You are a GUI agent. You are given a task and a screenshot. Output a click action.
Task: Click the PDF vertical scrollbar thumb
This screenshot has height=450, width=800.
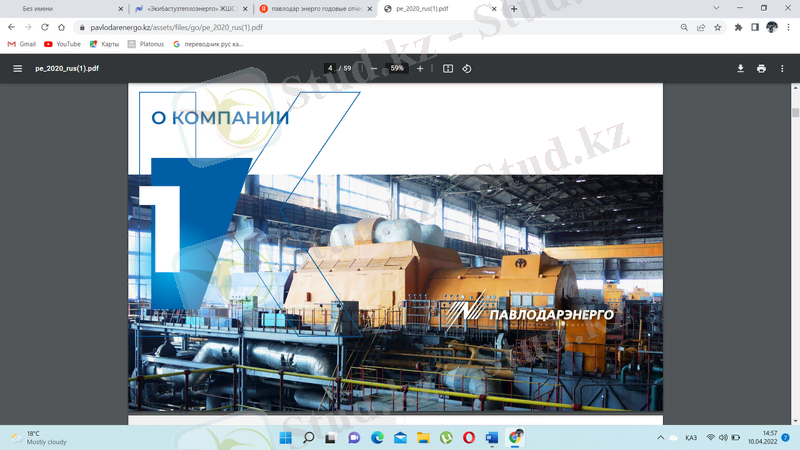pos(795,113)
